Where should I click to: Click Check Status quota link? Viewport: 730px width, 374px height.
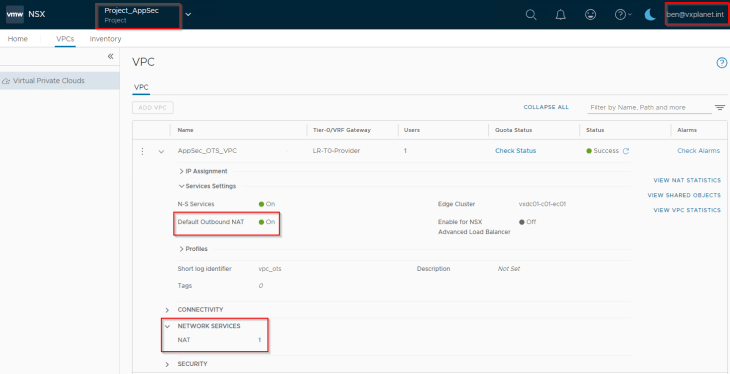(515, 151)
